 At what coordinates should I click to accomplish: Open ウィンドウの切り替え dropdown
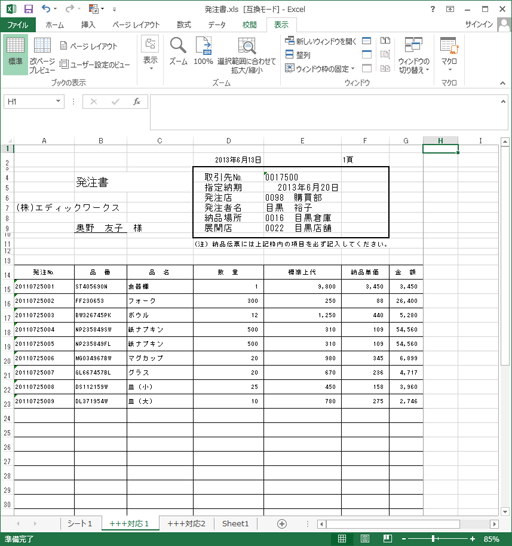(x=414, y=56)
